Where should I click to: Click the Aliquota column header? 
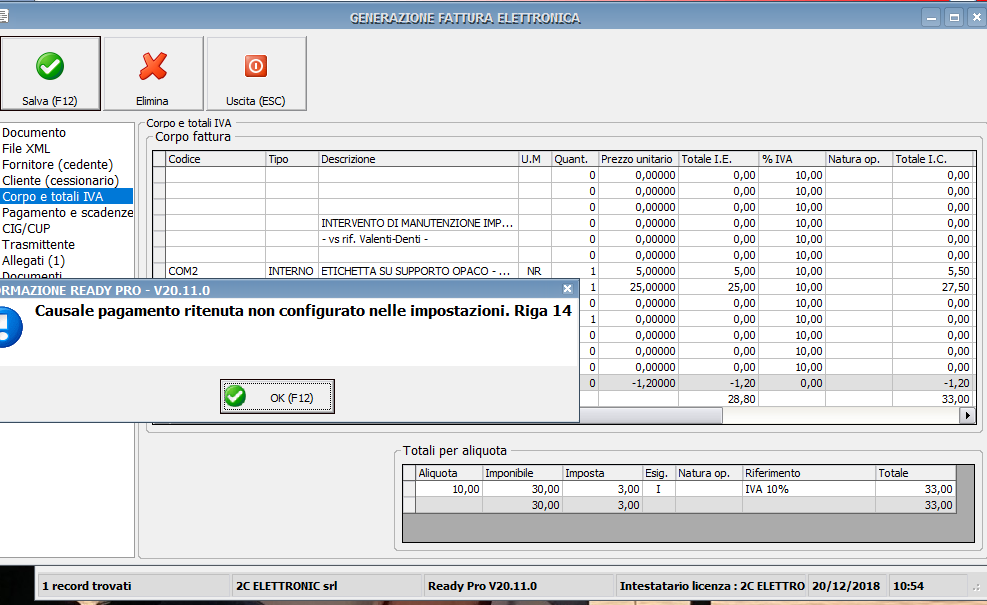(x=449, y=473)
